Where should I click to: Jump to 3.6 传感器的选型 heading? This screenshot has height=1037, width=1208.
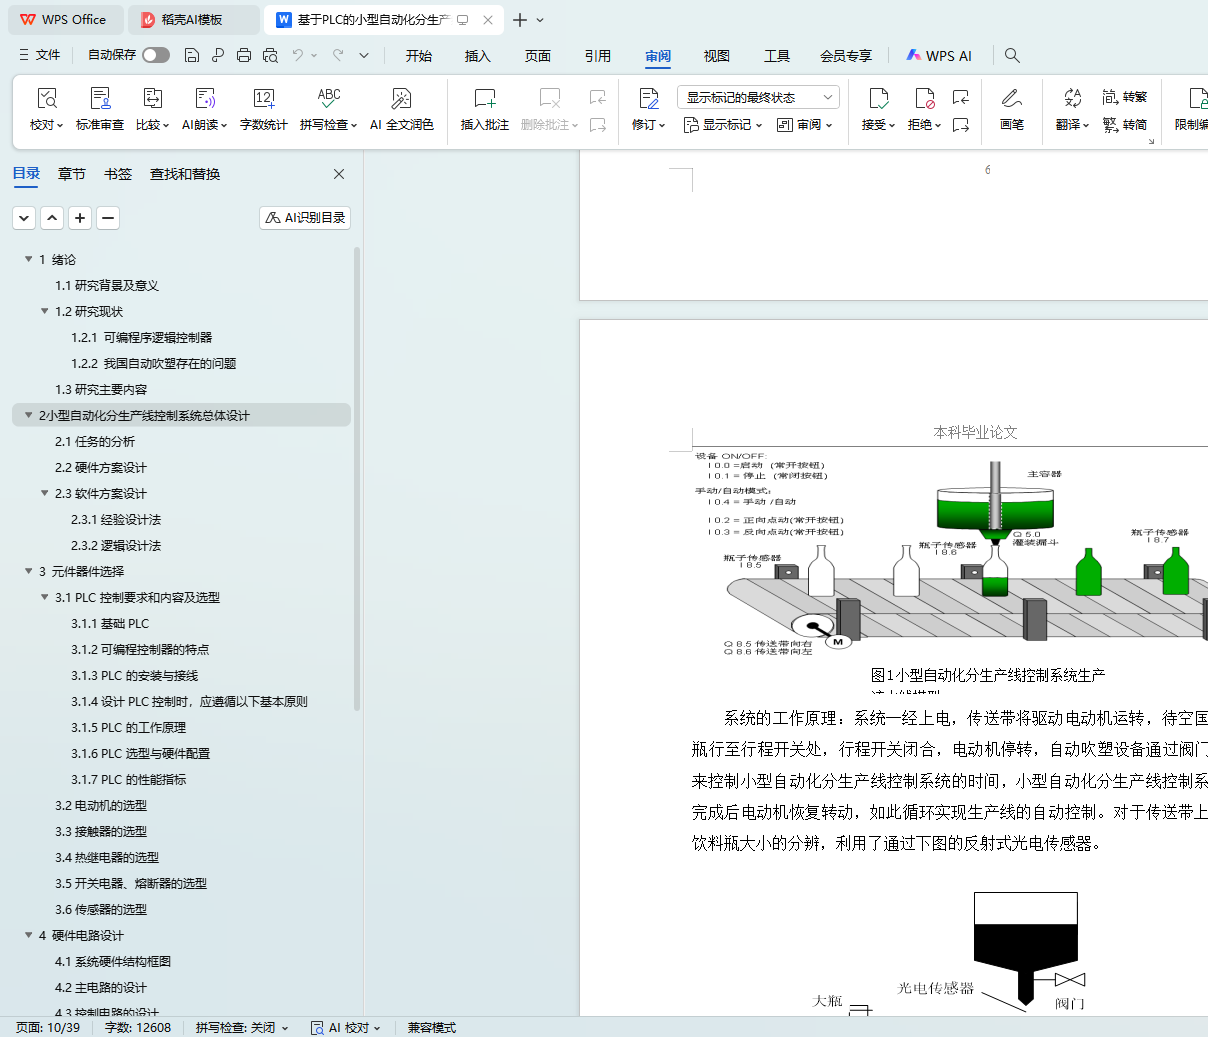point(101,909)
